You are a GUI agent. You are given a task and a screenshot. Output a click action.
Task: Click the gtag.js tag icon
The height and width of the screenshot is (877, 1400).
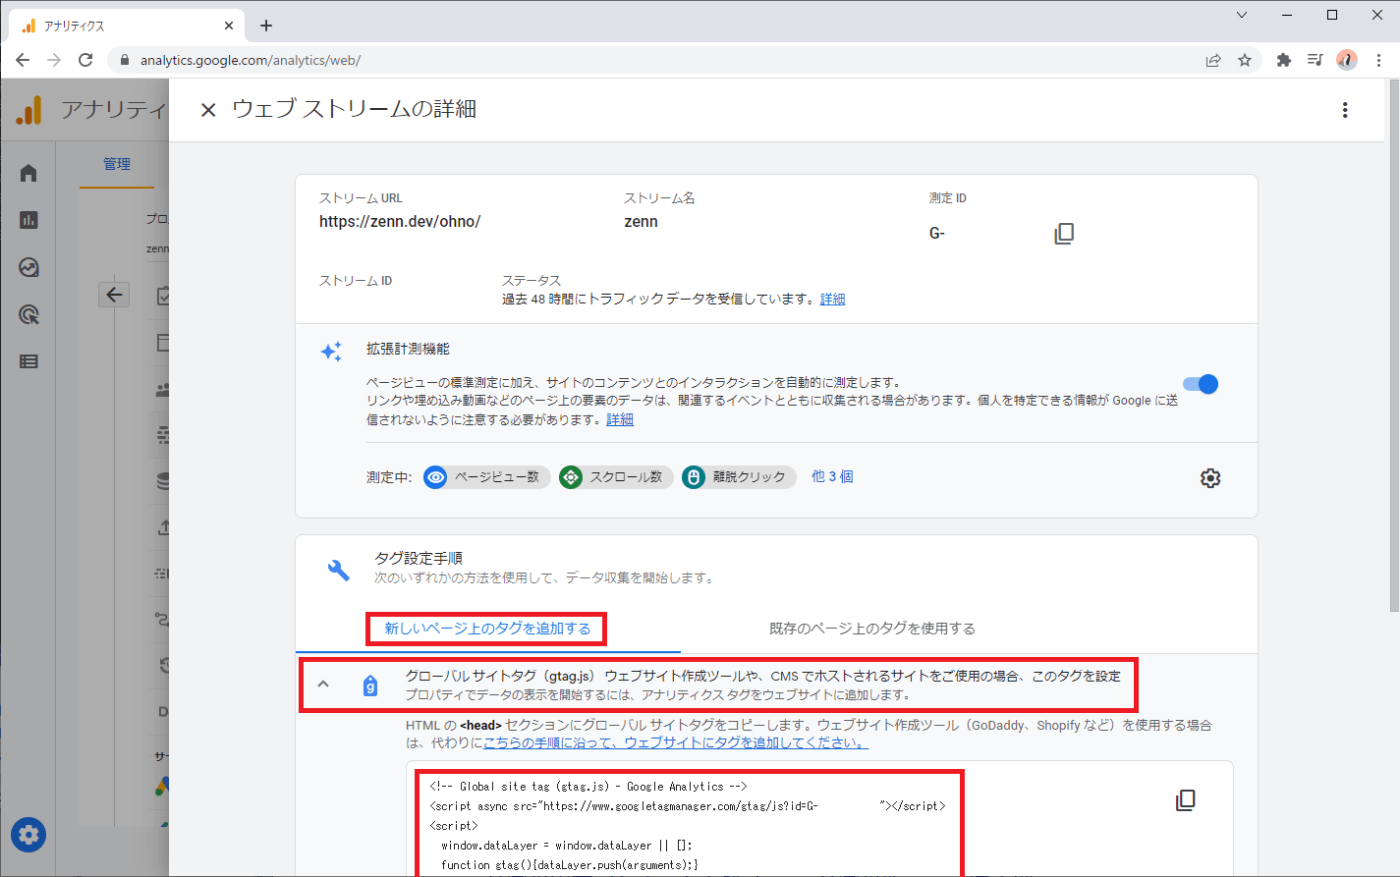coord(370,685)
